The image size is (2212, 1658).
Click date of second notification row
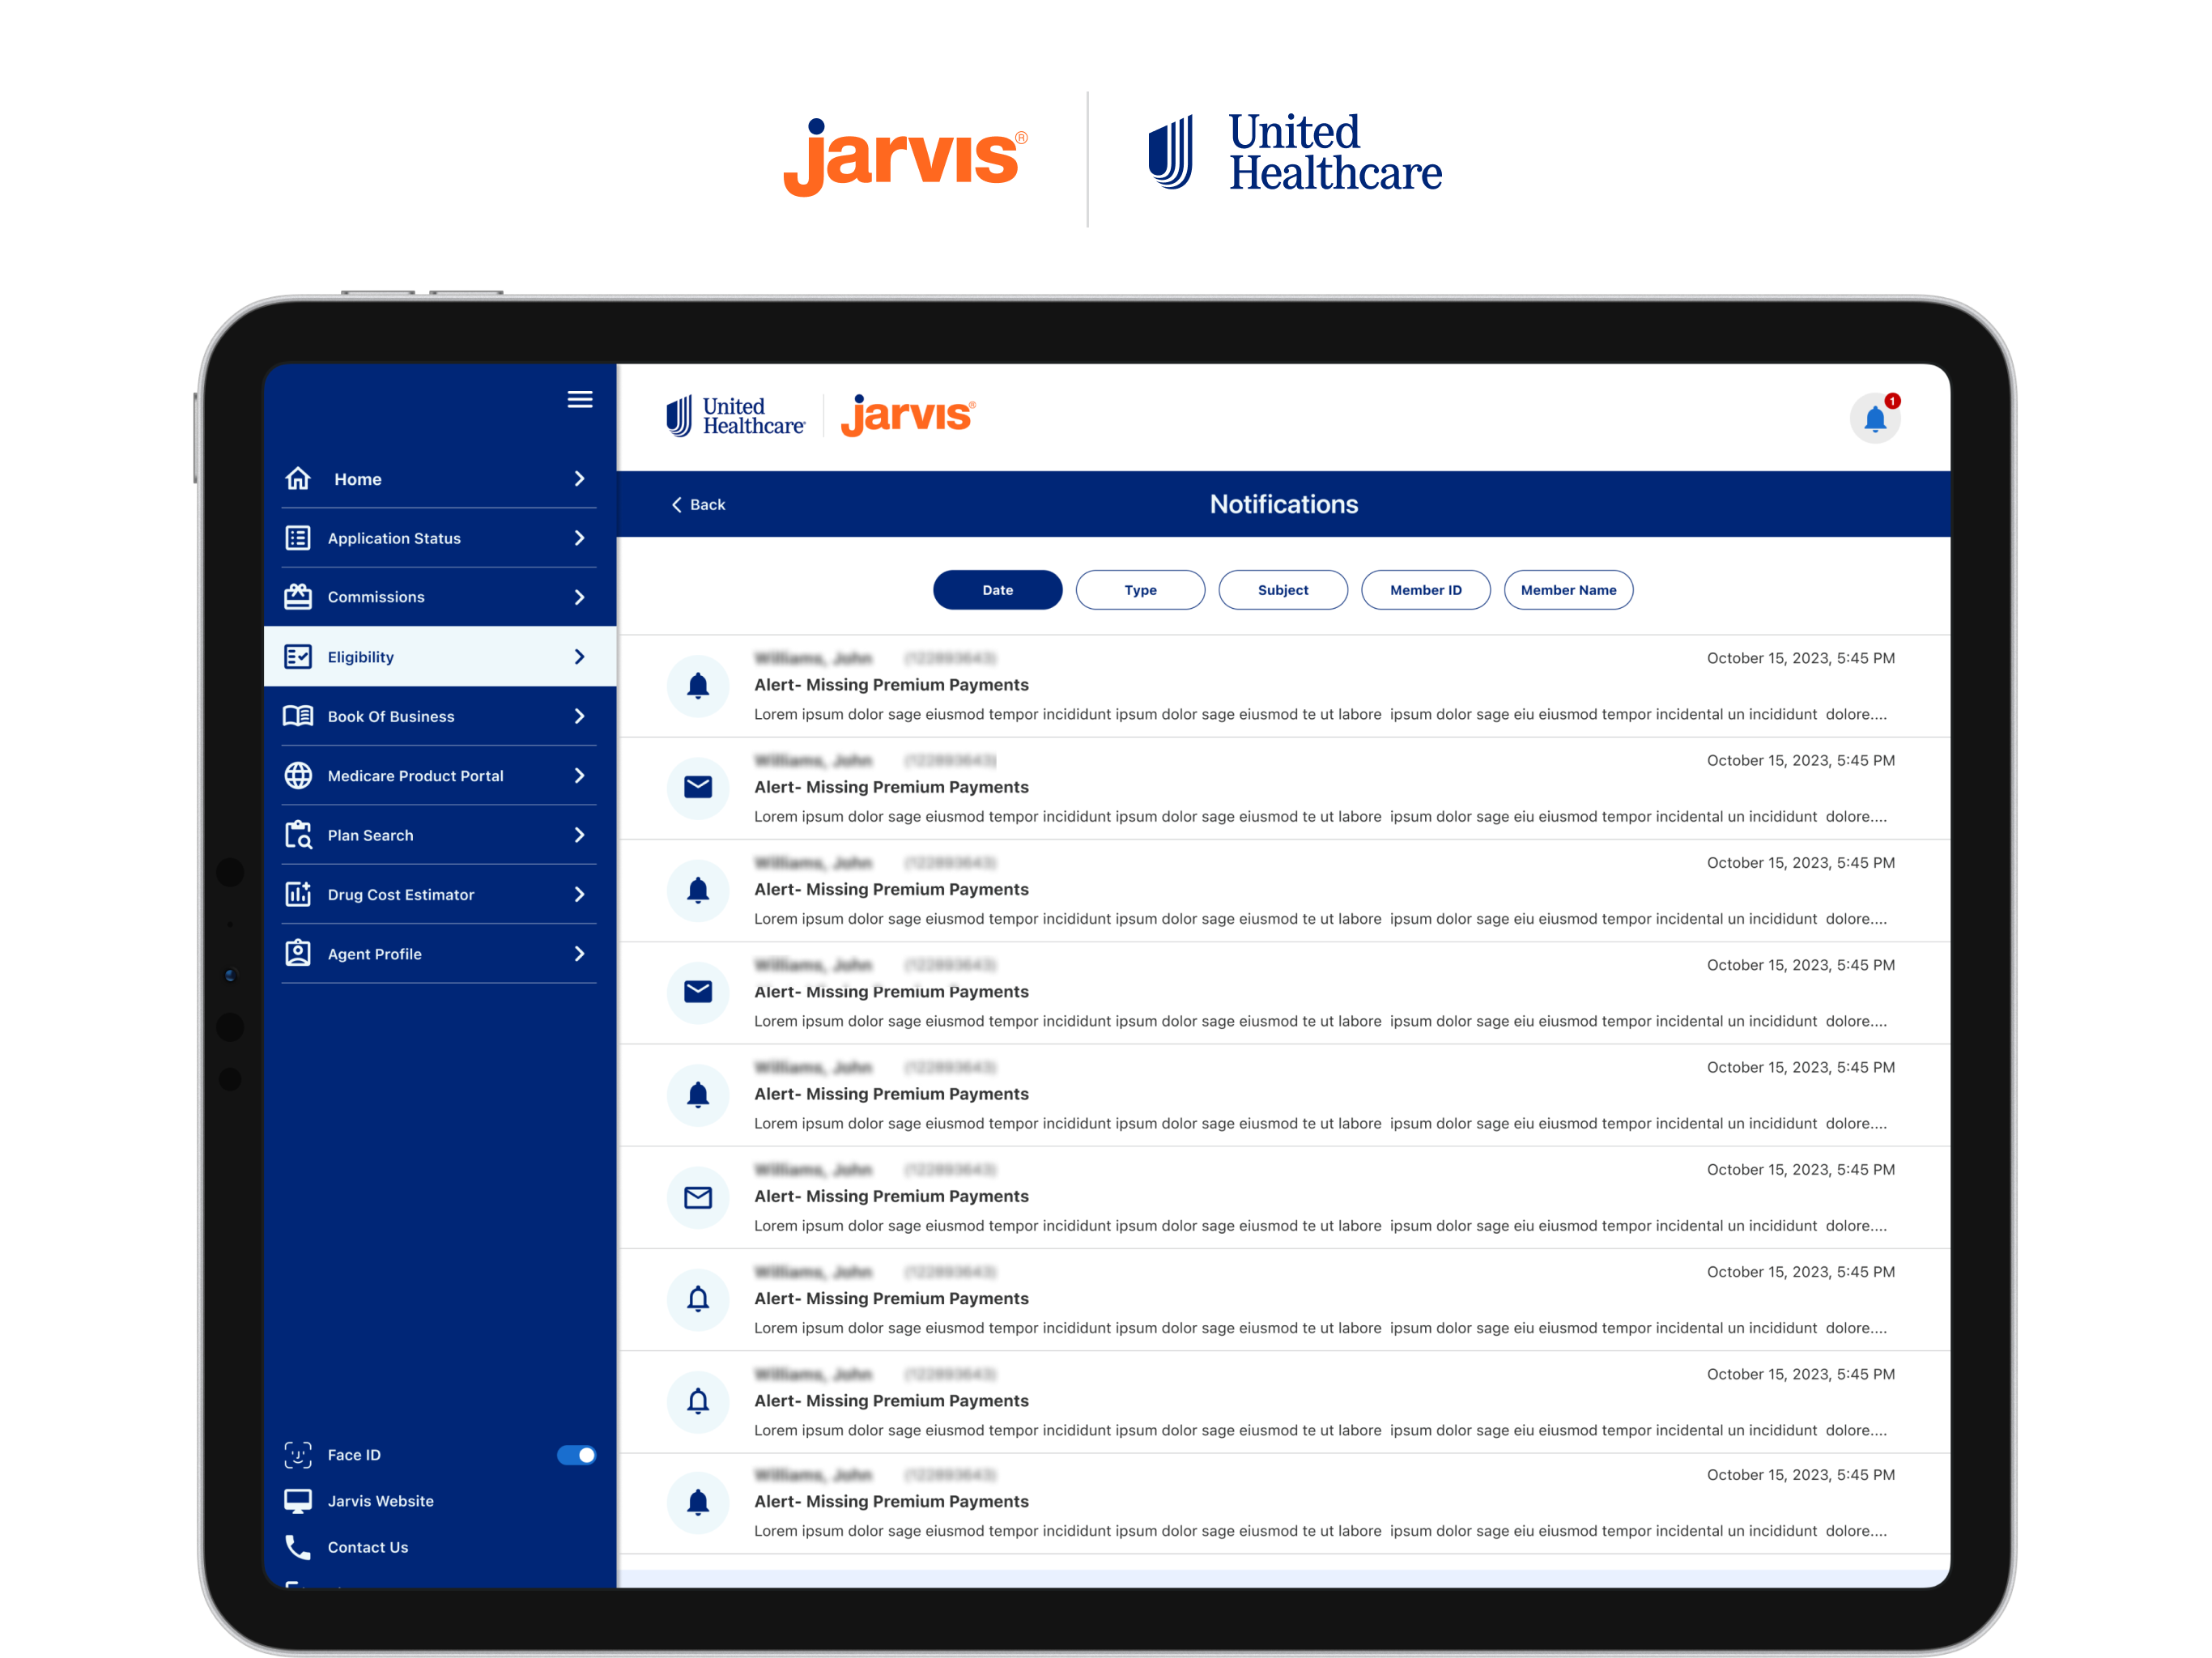point(1801,761)
